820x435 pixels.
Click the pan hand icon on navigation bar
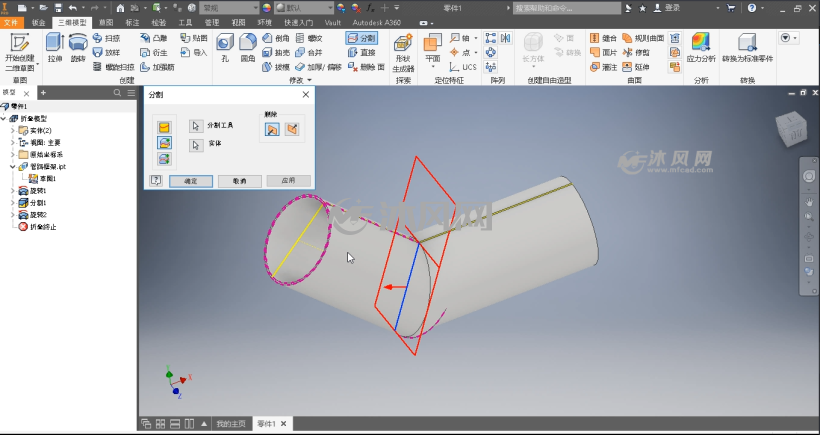click(808, 201)
